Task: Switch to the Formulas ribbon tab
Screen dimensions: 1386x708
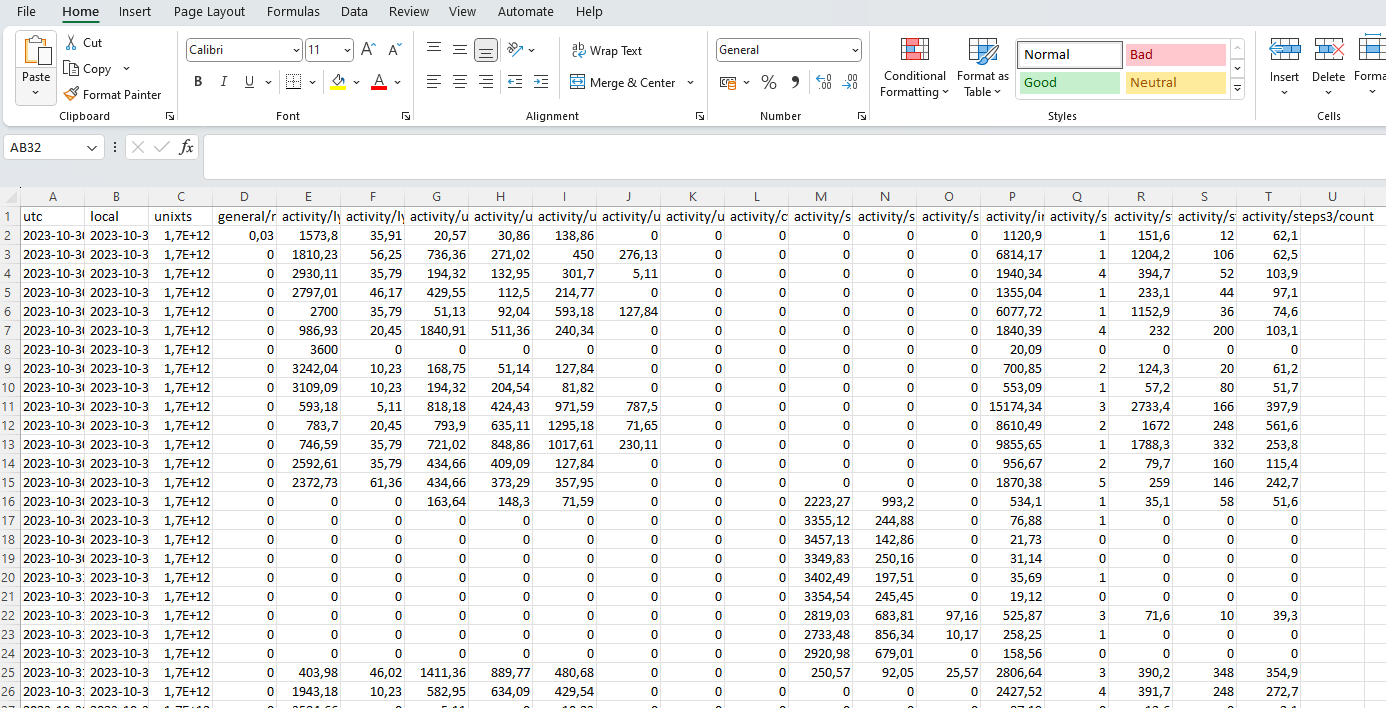Action: click(x=293, y=12)
